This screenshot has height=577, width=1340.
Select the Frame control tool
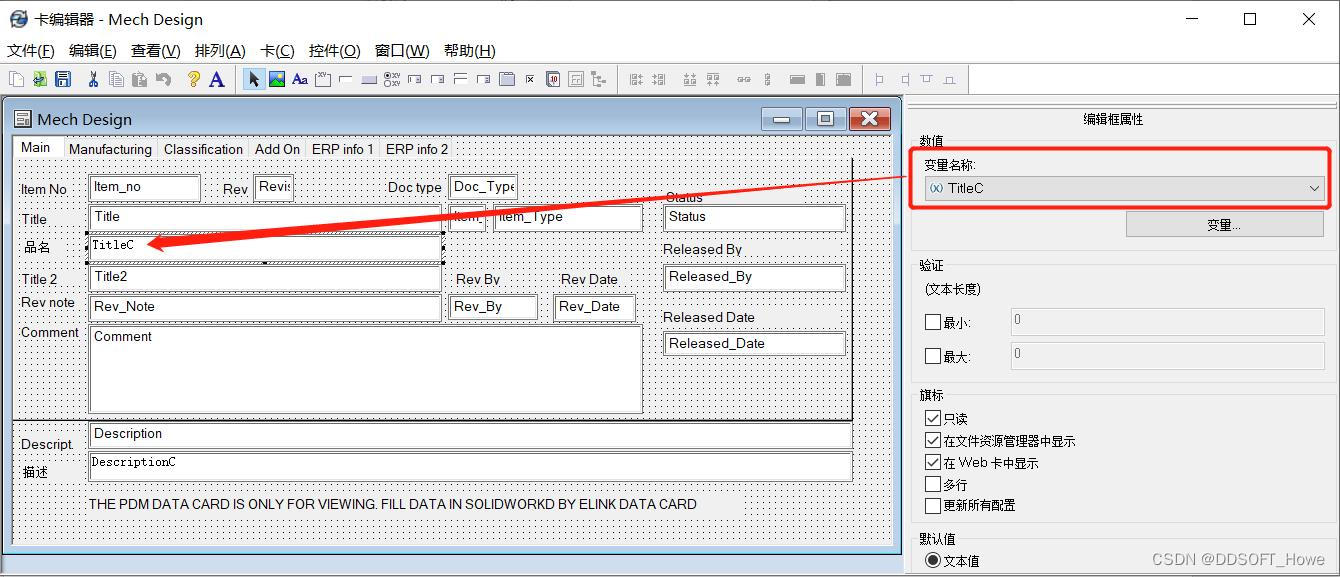tap(323, 79)
